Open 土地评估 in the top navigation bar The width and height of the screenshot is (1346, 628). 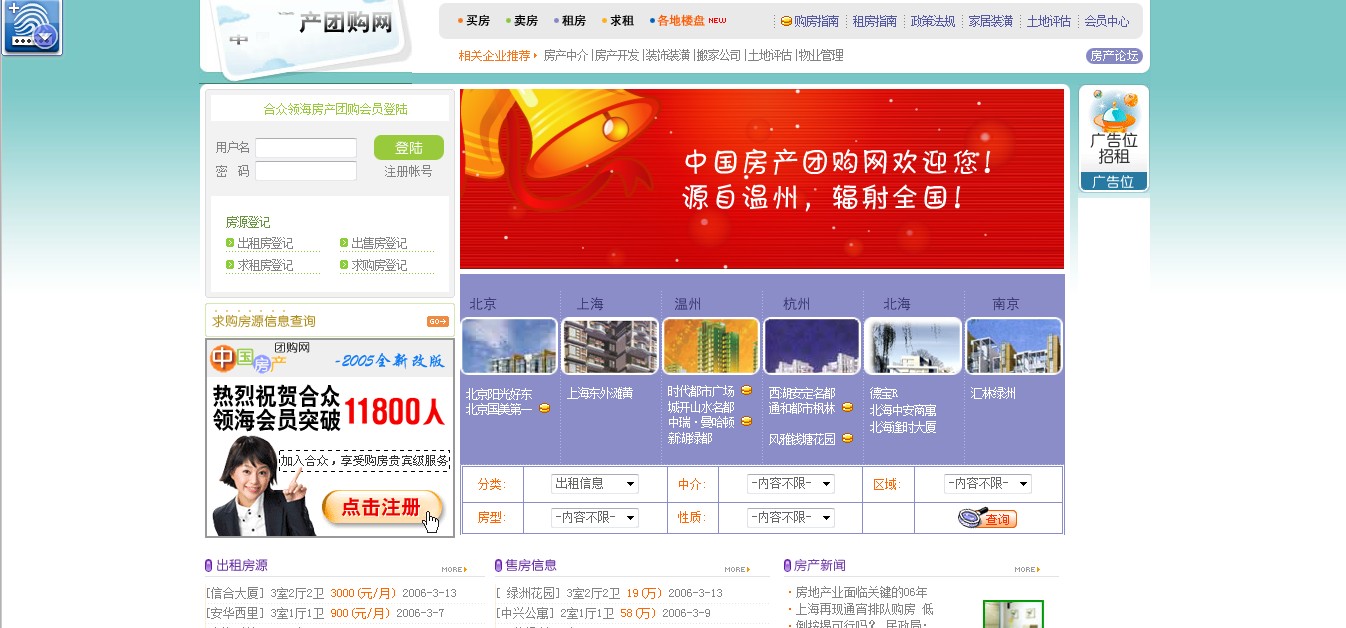tap(1049, 21)
